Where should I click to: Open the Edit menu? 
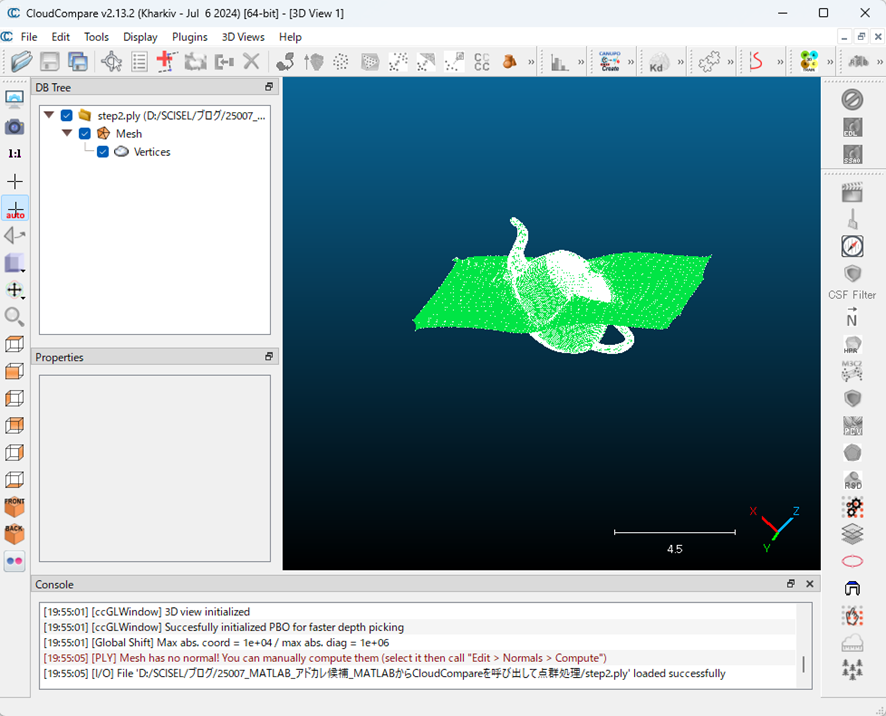click(60, 37)
